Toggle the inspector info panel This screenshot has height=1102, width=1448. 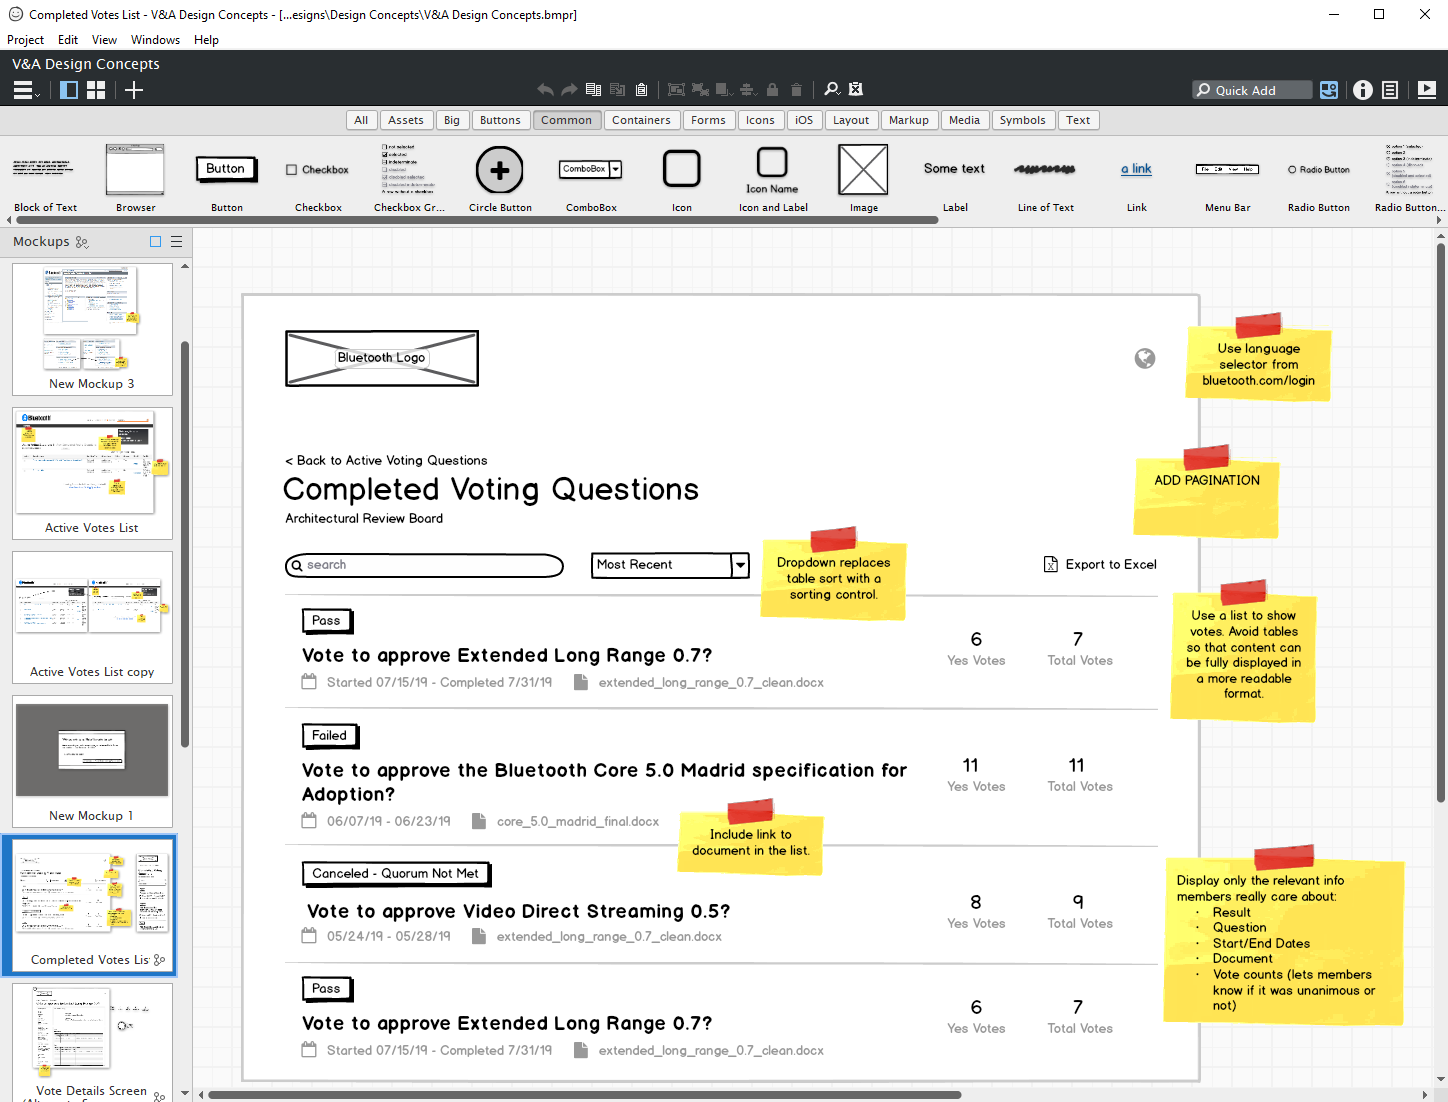coord(1363,90)
